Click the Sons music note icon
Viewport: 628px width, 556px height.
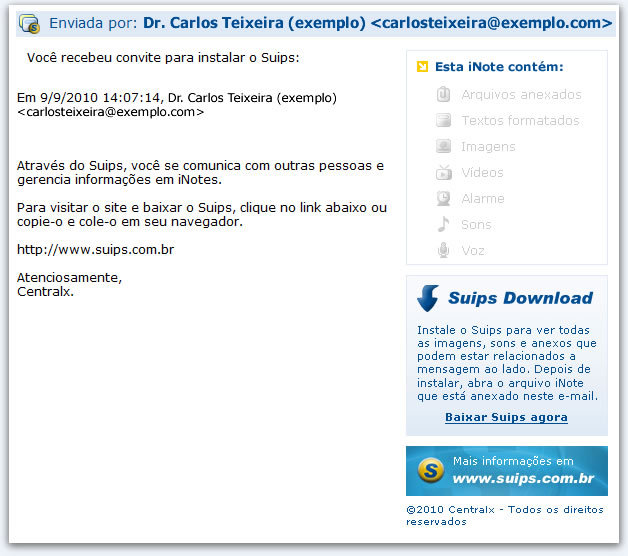click(443, 224)
